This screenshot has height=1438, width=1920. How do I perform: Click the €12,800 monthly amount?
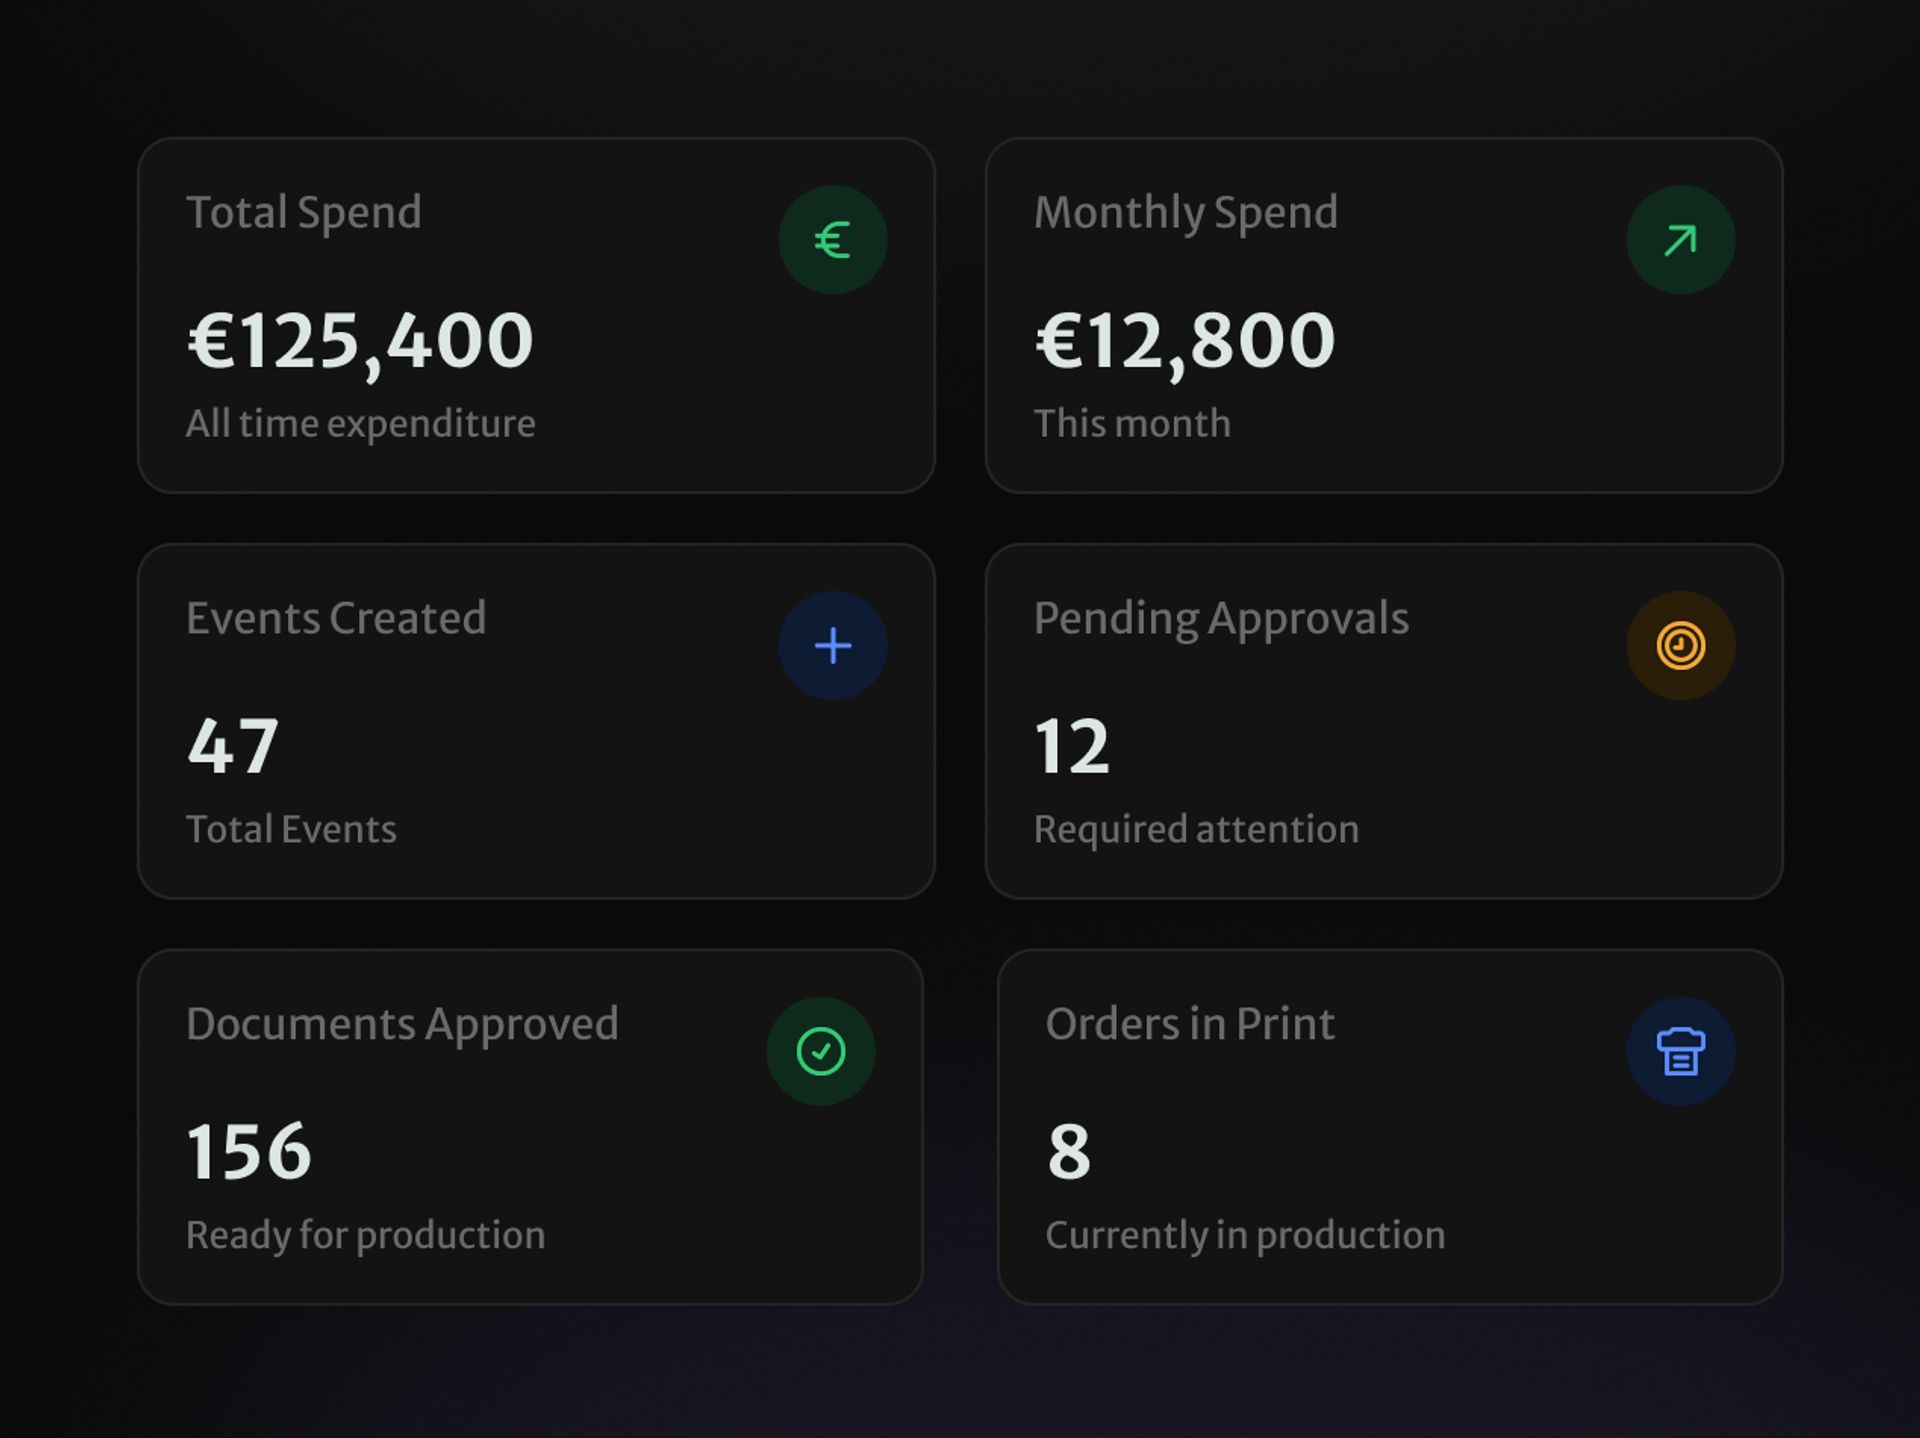(x=1185, y=342)
